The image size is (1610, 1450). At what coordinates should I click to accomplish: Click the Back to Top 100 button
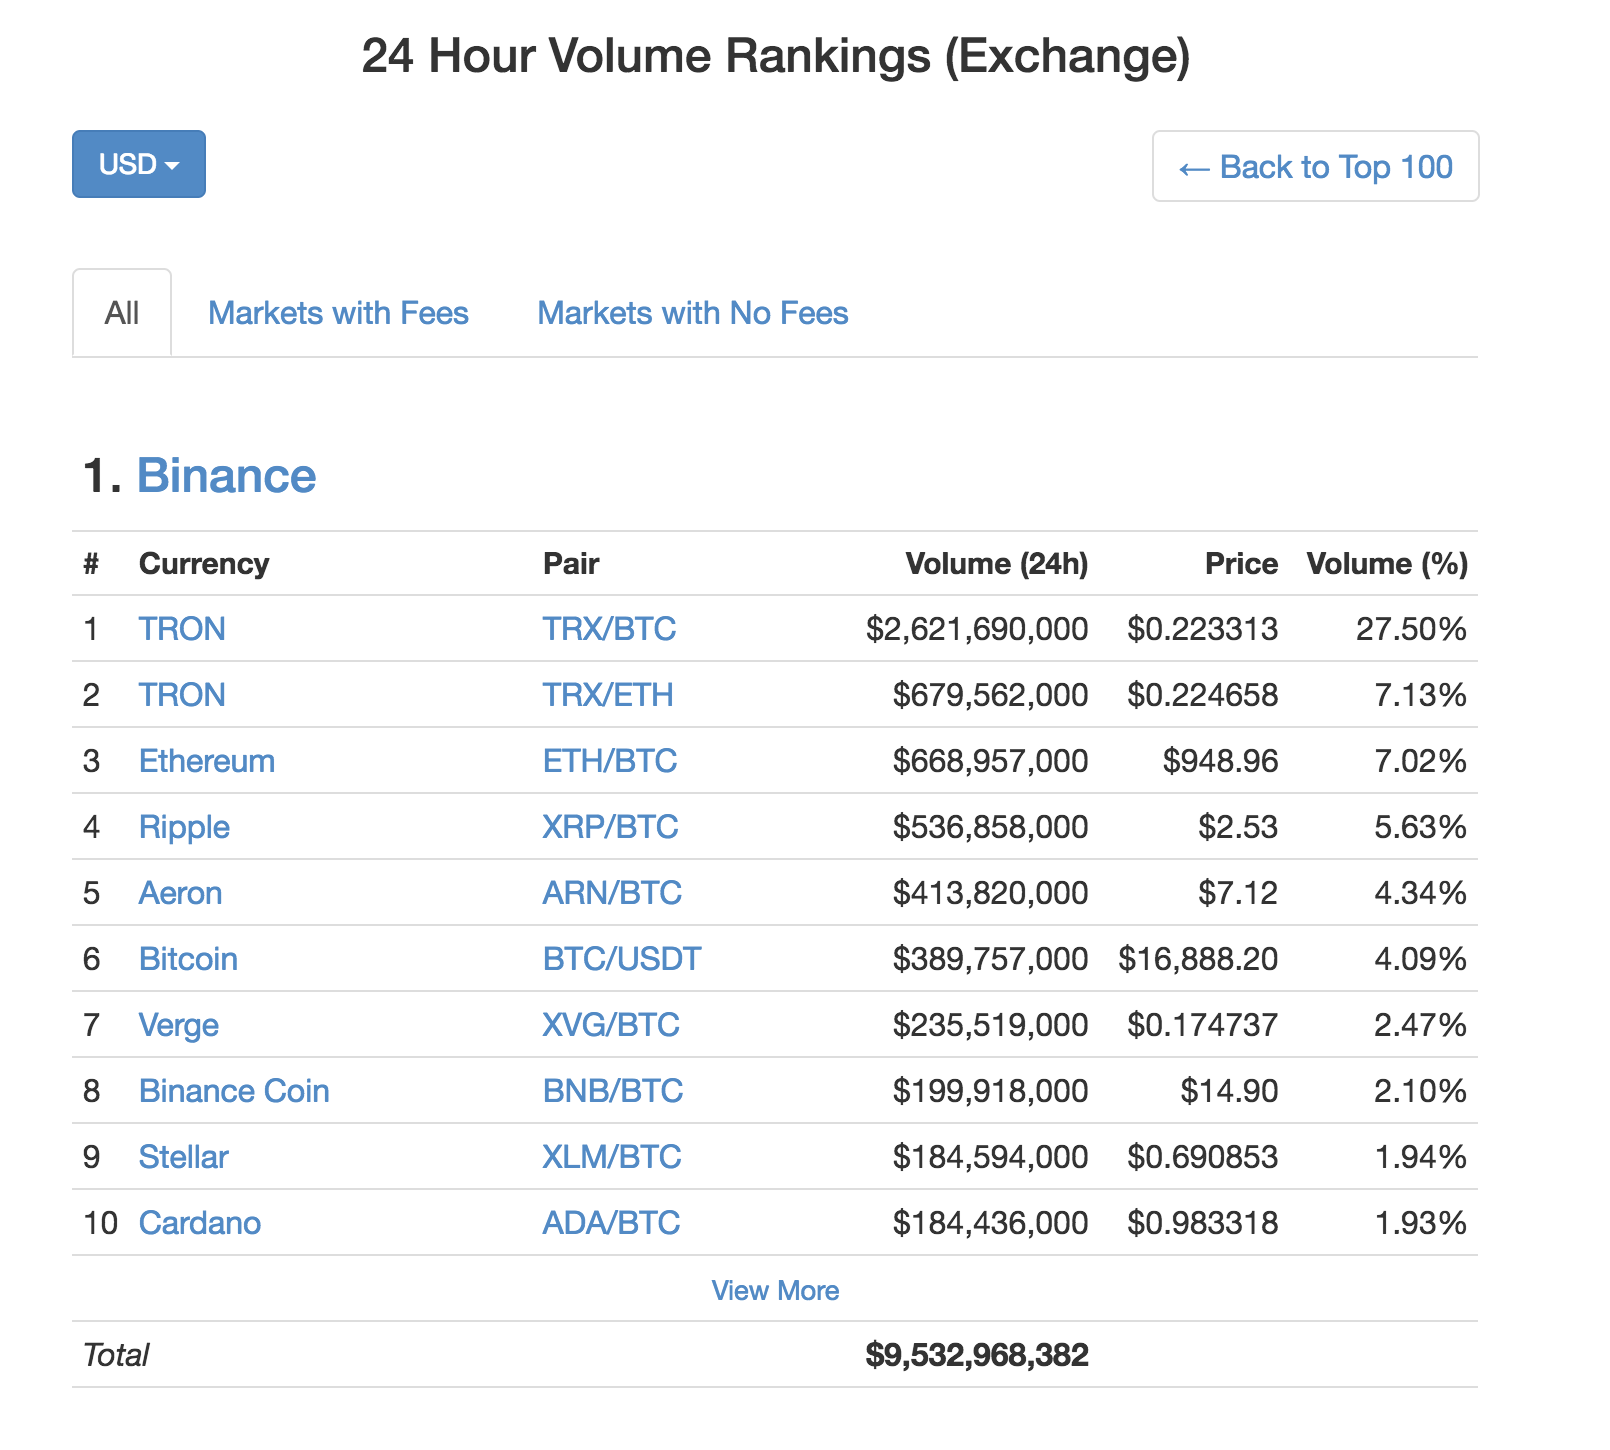tap(1315, 166)
